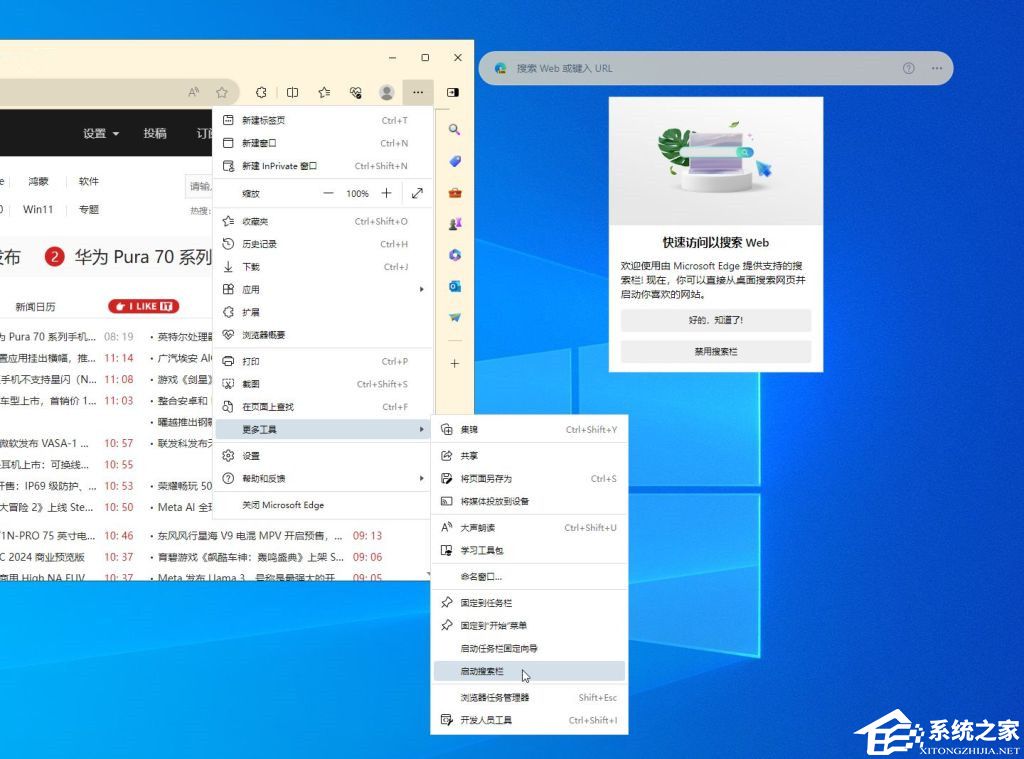
Task: Select 在页面上查找 menu item
Action: (323, 407)
